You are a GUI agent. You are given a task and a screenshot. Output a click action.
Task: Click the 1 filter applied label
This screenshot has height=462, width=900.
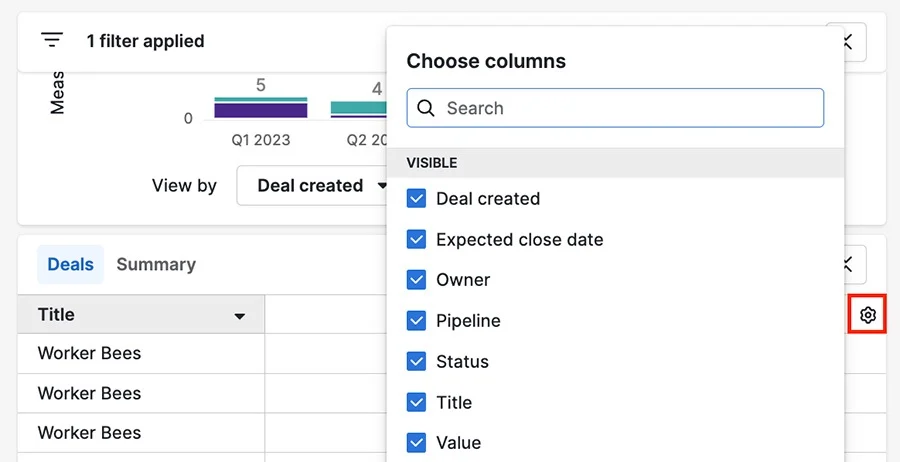(145, 41)
